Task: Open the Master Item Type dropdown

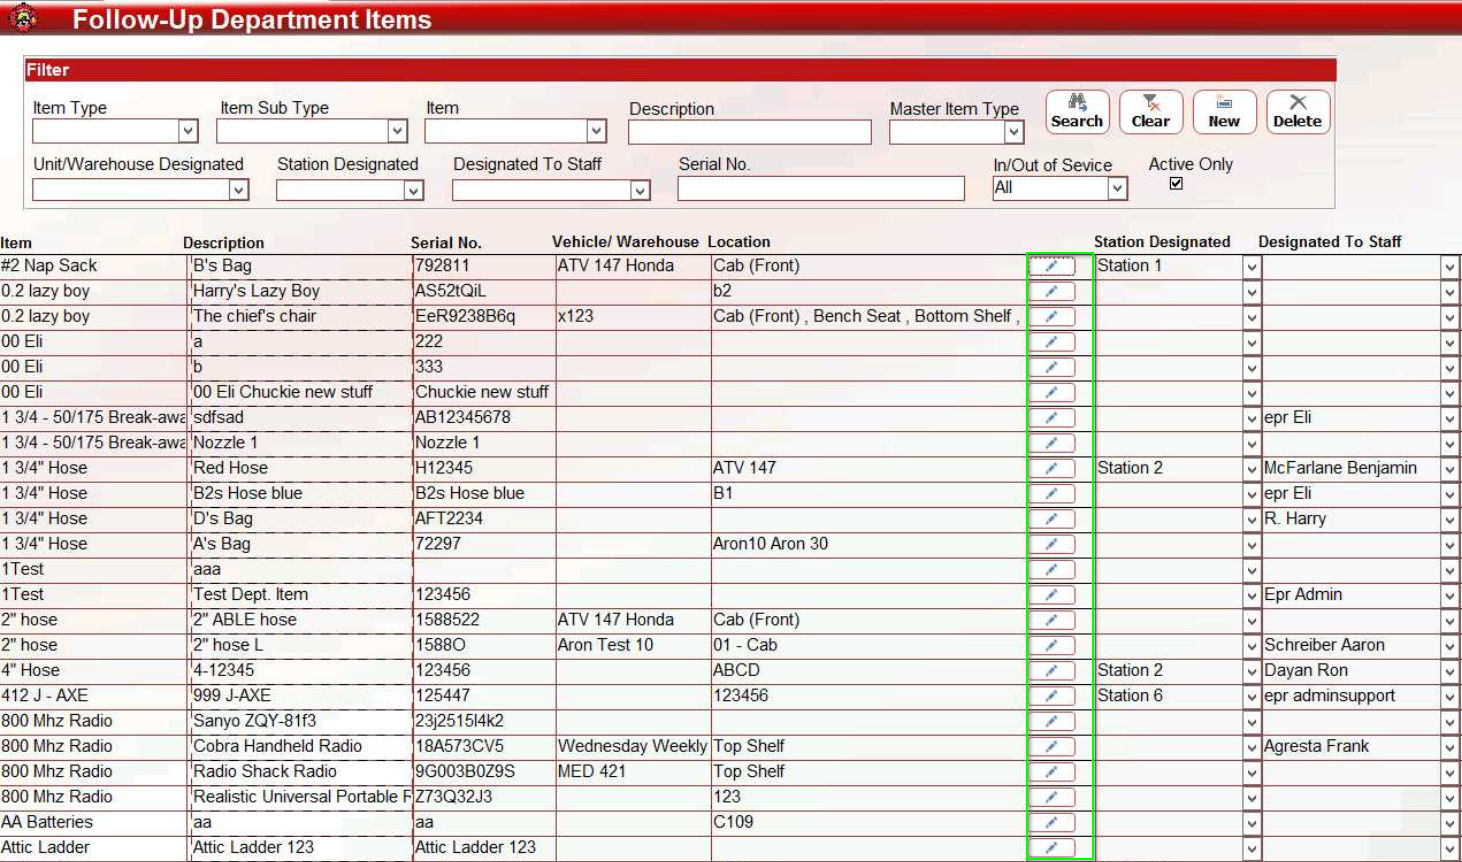Action: 1013,132
